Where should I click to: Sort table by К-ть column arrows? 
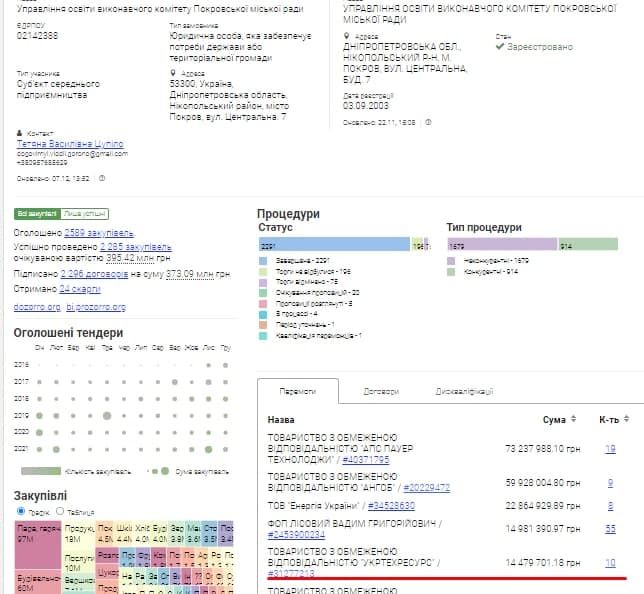(x=628, y=420)
